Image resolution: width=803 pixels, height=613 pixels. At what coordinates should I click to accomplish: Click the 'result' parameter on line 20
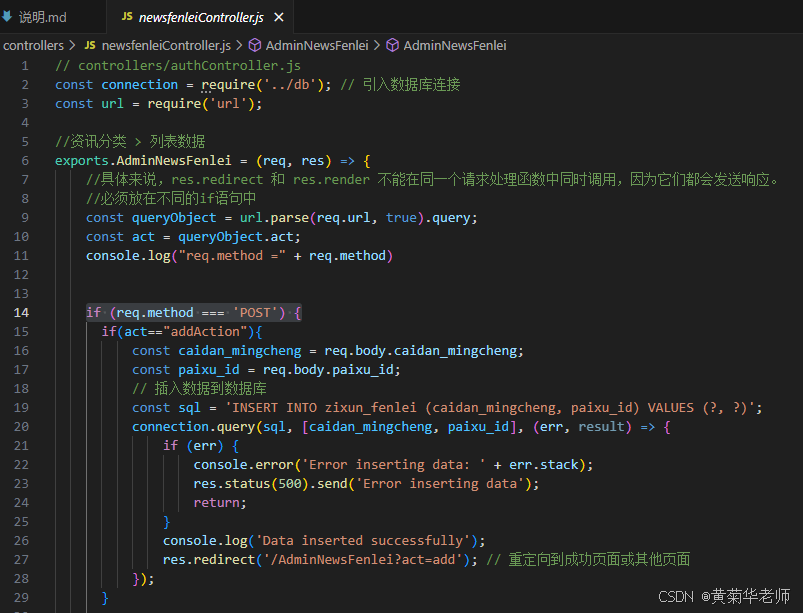601,427
